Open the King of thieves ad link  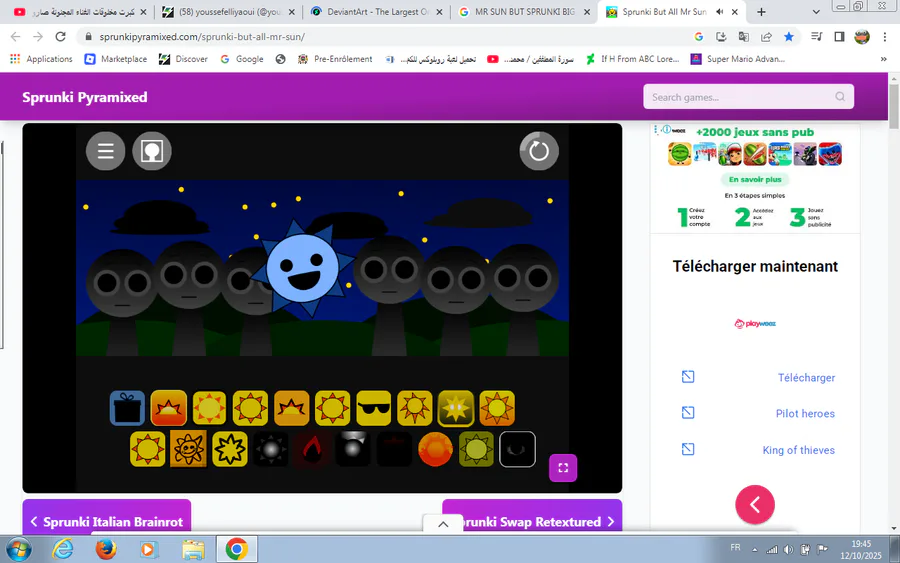coord(798,450)
